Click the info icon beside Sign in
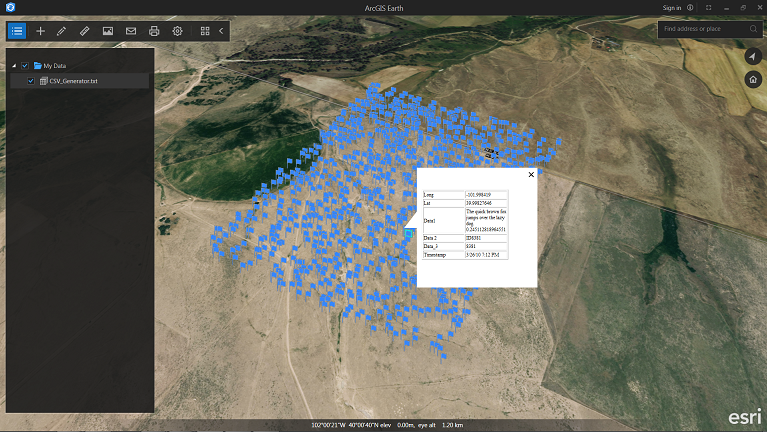This screenshot has width=767, height=432. coord(690,8)
